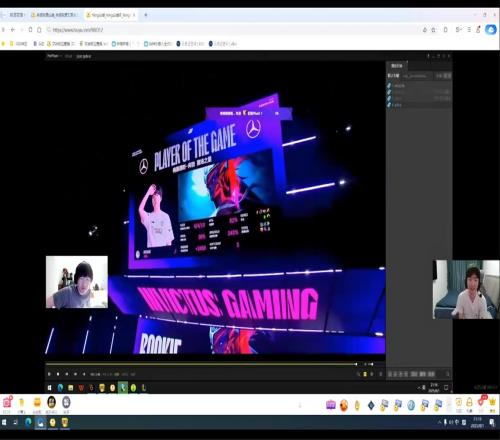This screenshot has width=500, height=440.
Task: Select the active third browser tab
Action: point(111,15)
